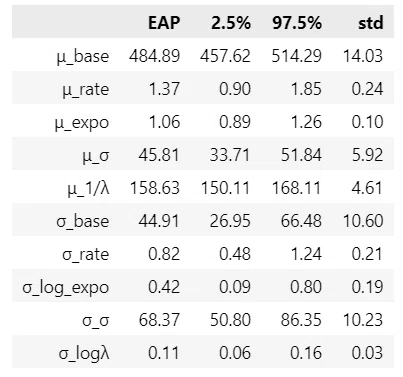This screenshot has height=377, width=403.
Task: Select the σ_logλ row label
Action: (84, 353)
